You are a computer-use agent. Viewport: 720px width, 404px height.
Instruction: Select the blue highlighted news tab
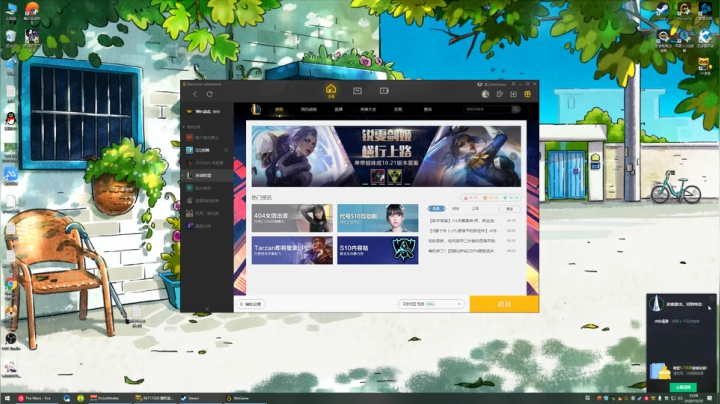436,208
